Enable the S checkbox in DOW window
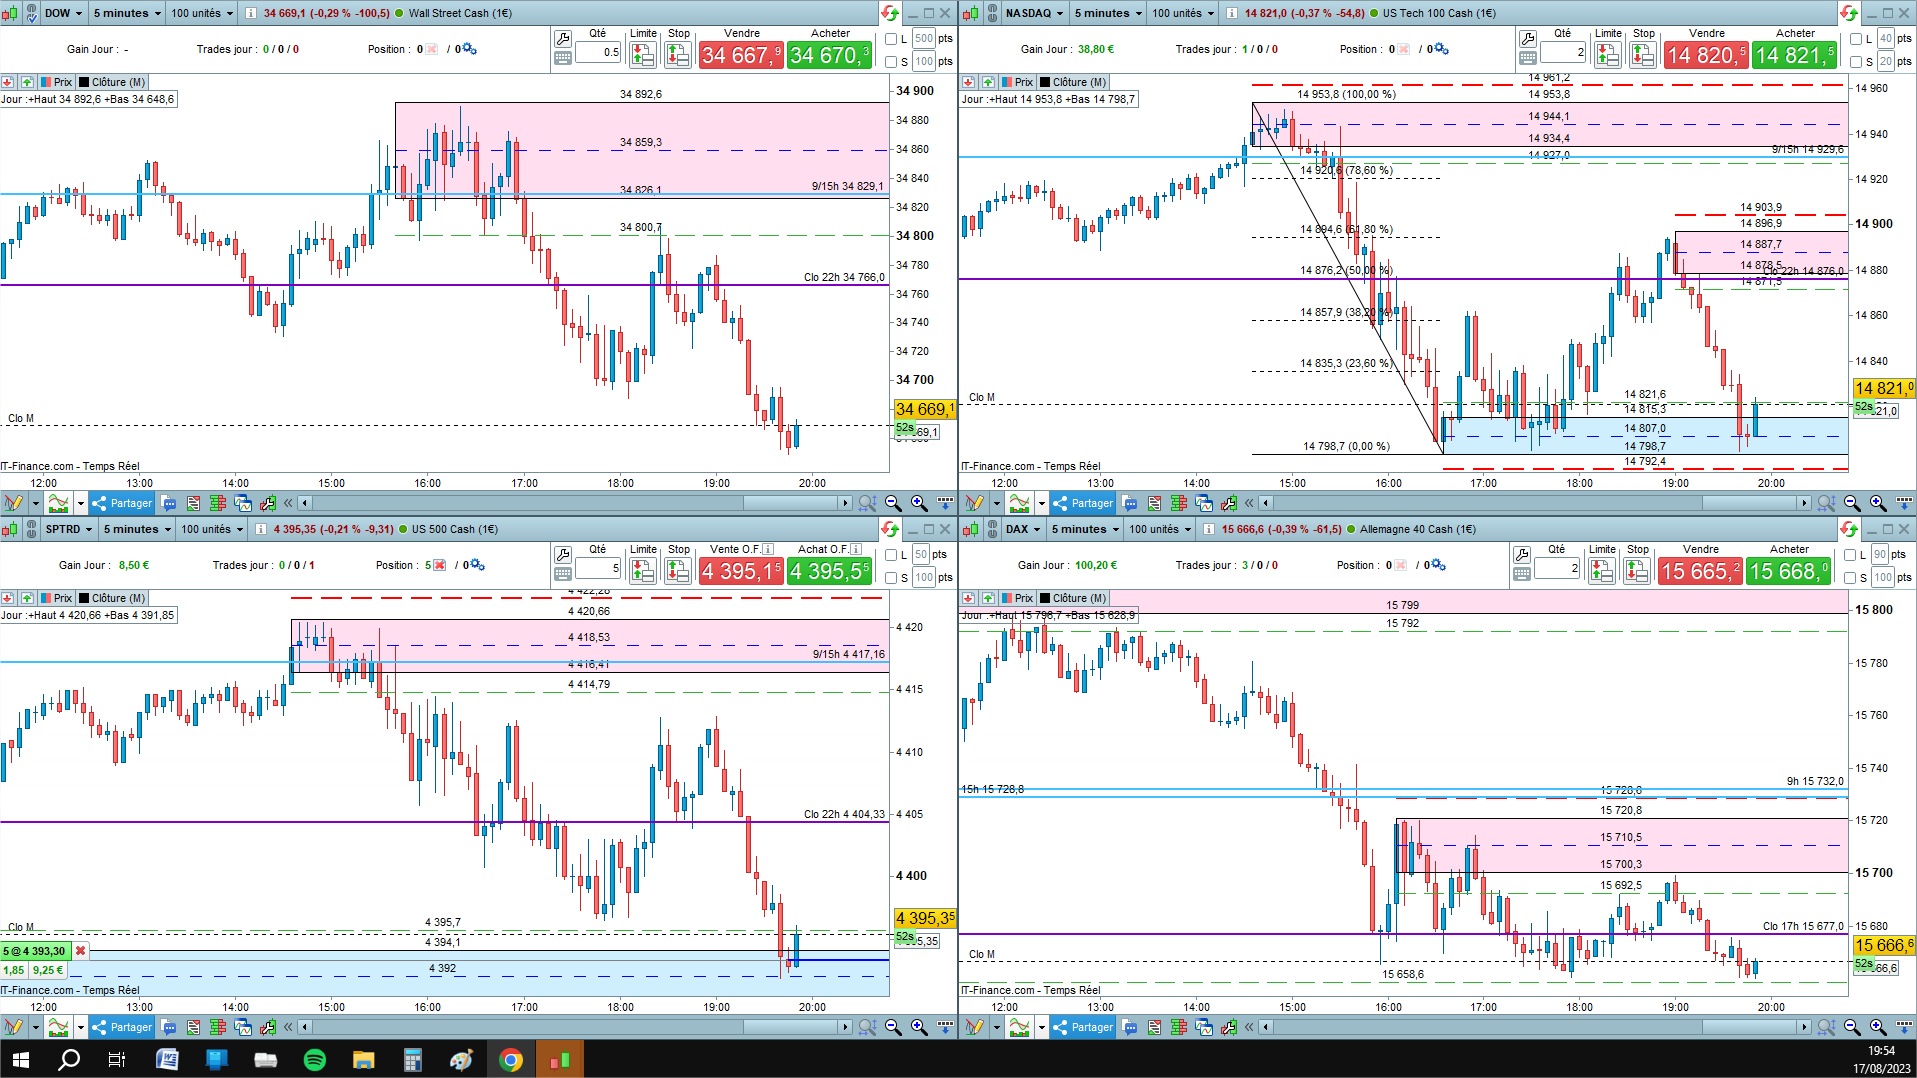The image size is (1917, 1078). point(891,62)
